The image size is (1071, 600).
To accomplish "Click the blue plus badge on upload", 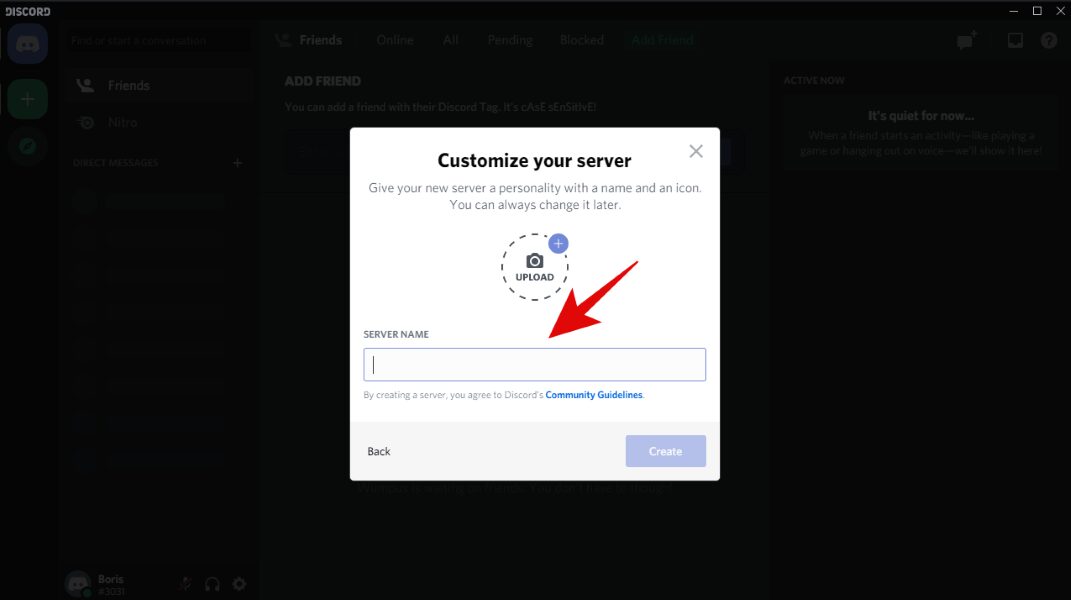I will click(558, 243).
